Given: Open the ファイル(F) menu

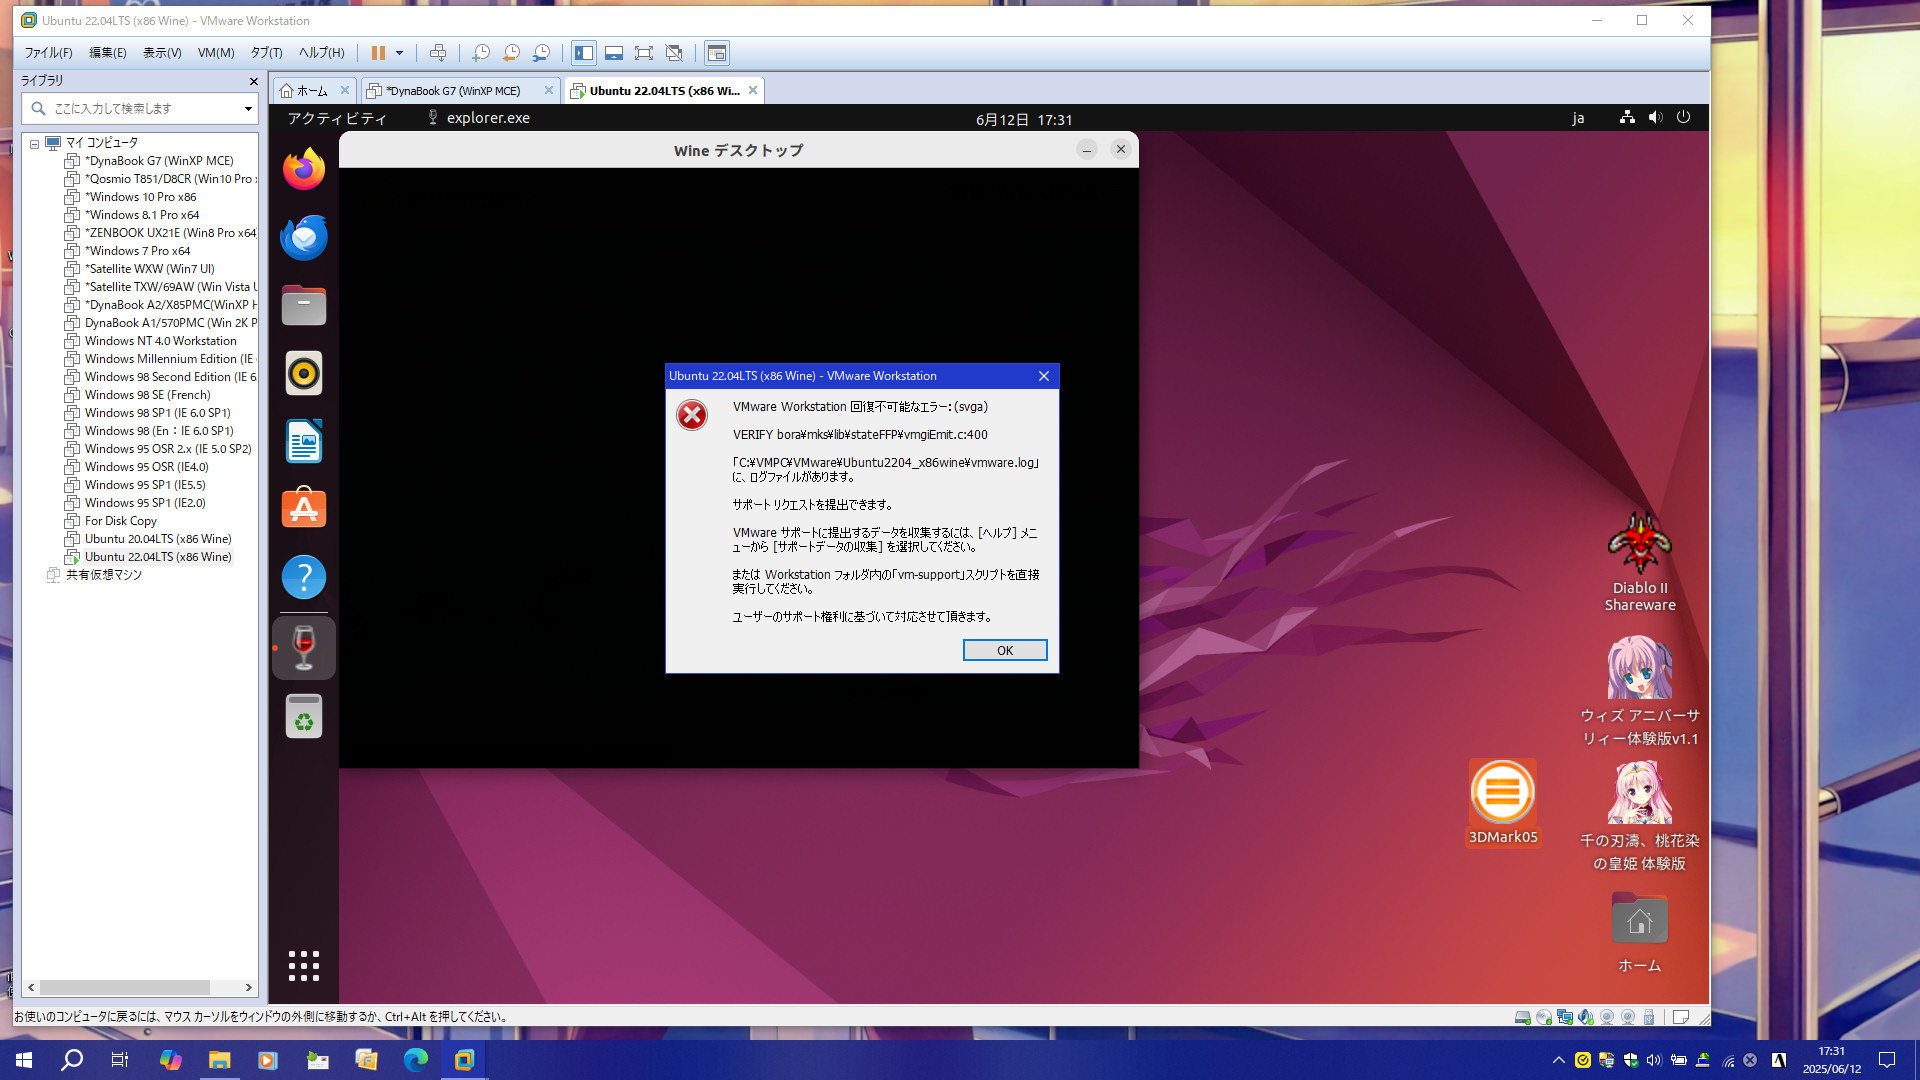Looking at the screenshot, I should [48, 53].
